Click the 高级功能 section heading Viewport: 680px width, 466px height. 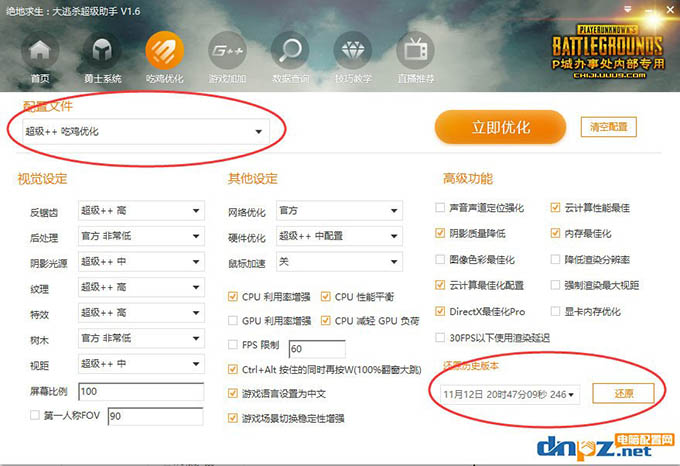tap(468, 179)
